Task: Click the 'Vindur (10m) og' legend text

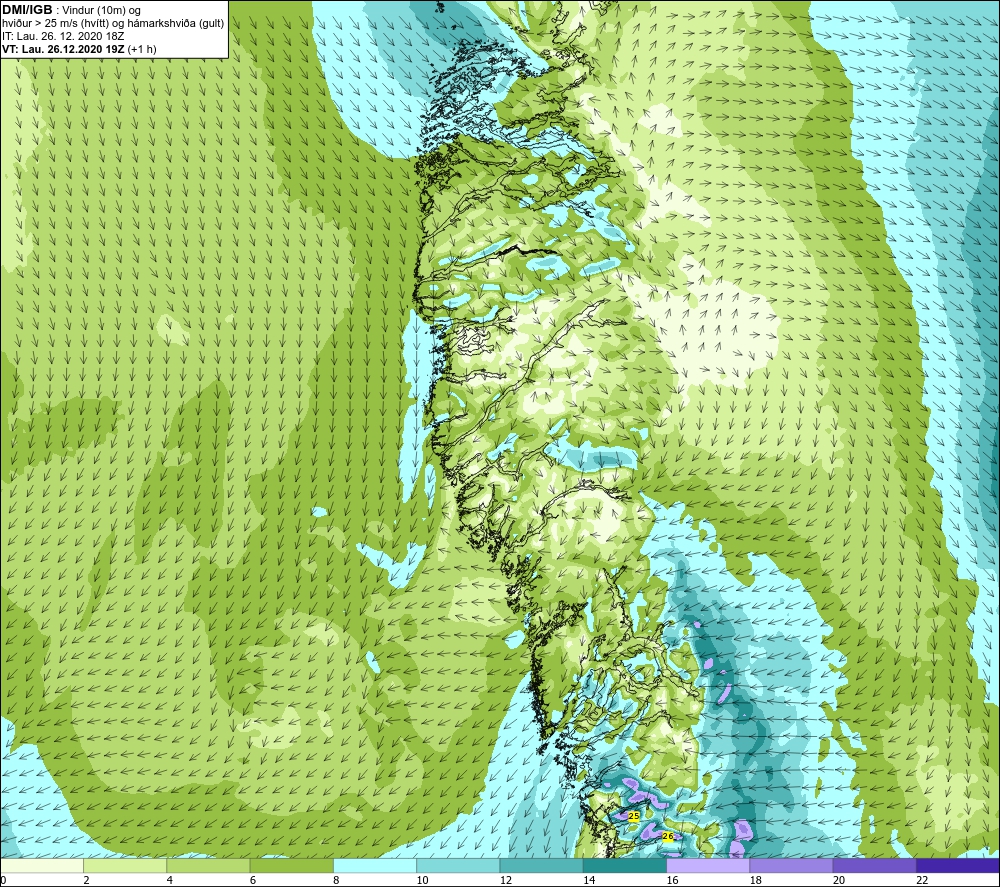Action: point(101,10)
